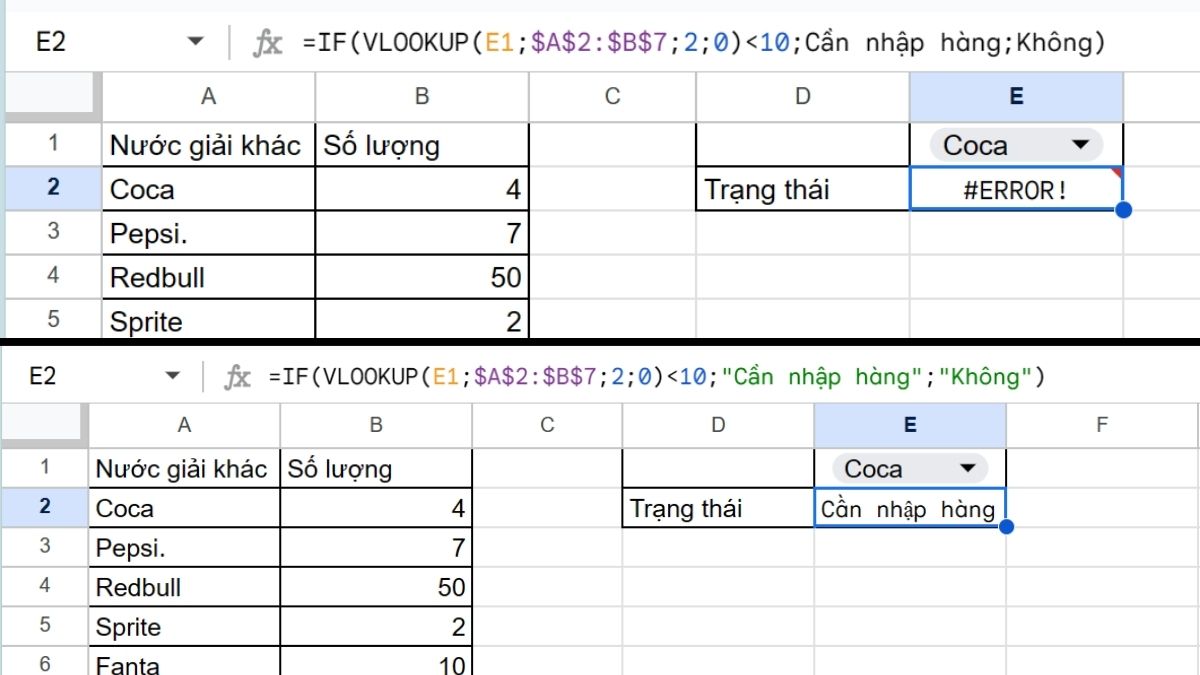Viewport: 1200px width, 675px height.
Task: Select column D header in bottom sheet
Action: [x=718, y=425]
